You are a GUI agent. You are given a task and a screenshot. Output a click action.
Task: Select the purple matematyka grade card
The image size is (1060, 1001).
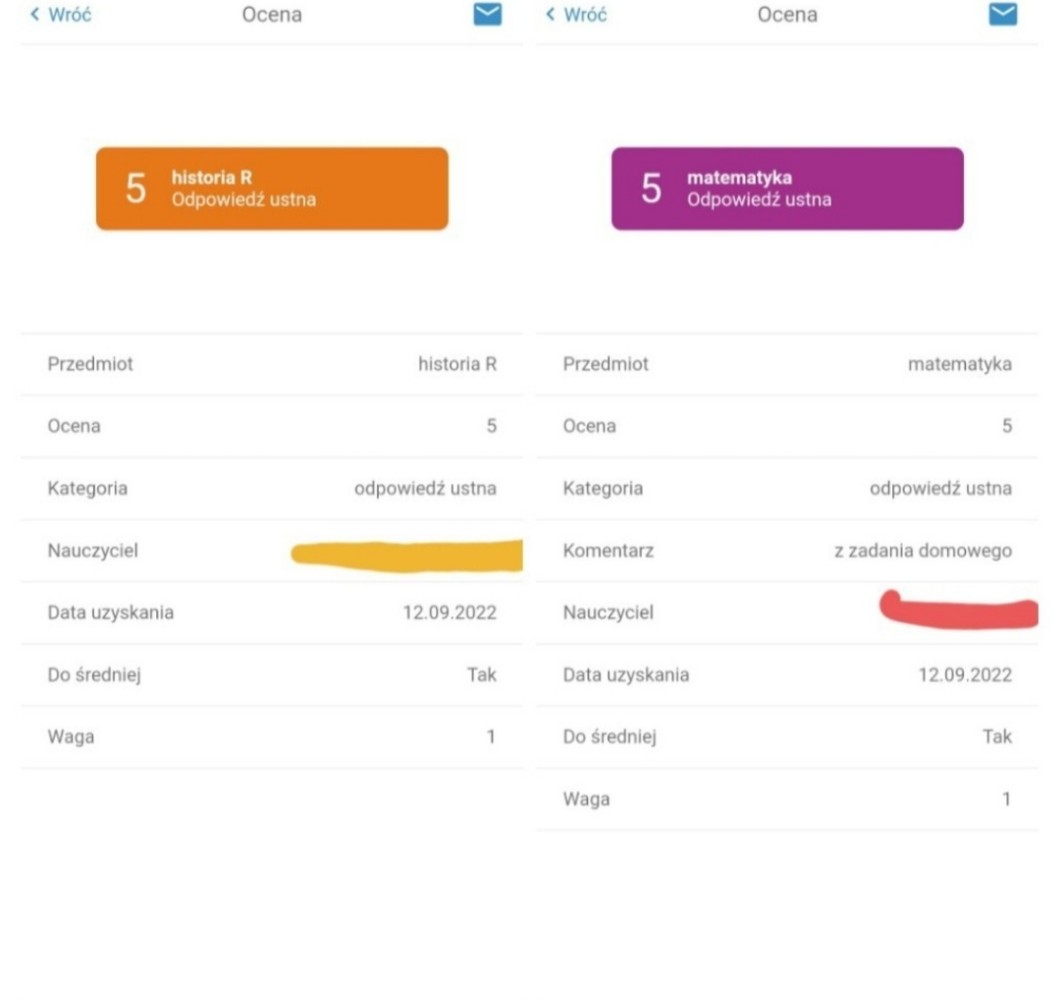787,189
